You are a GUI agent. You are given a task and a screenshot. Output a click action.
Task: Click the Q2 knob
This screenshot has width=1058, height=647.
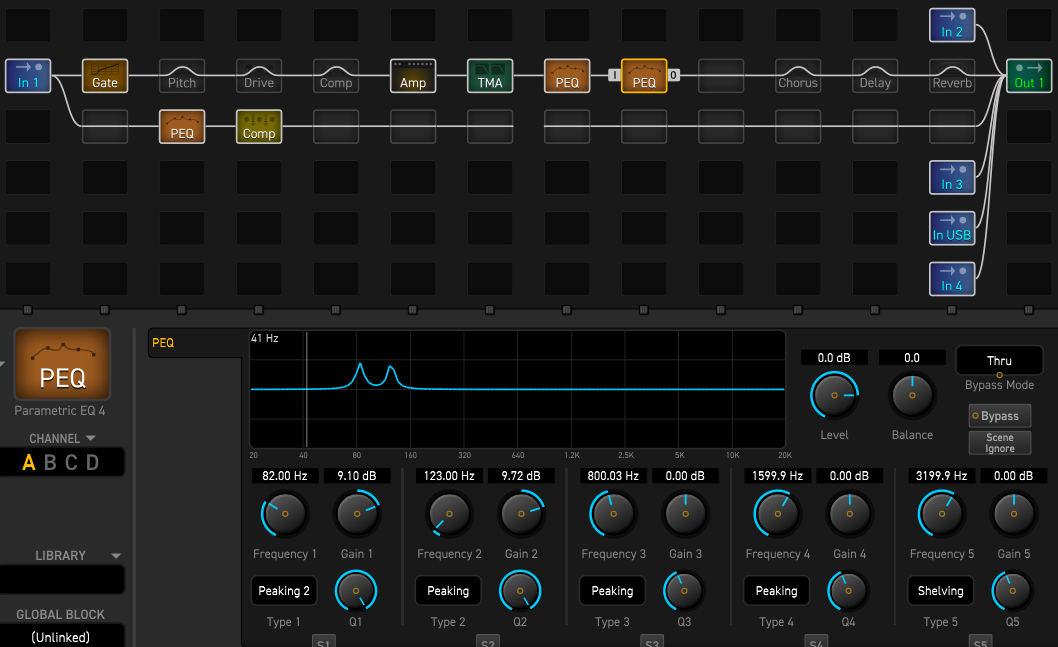coord(520,591)
